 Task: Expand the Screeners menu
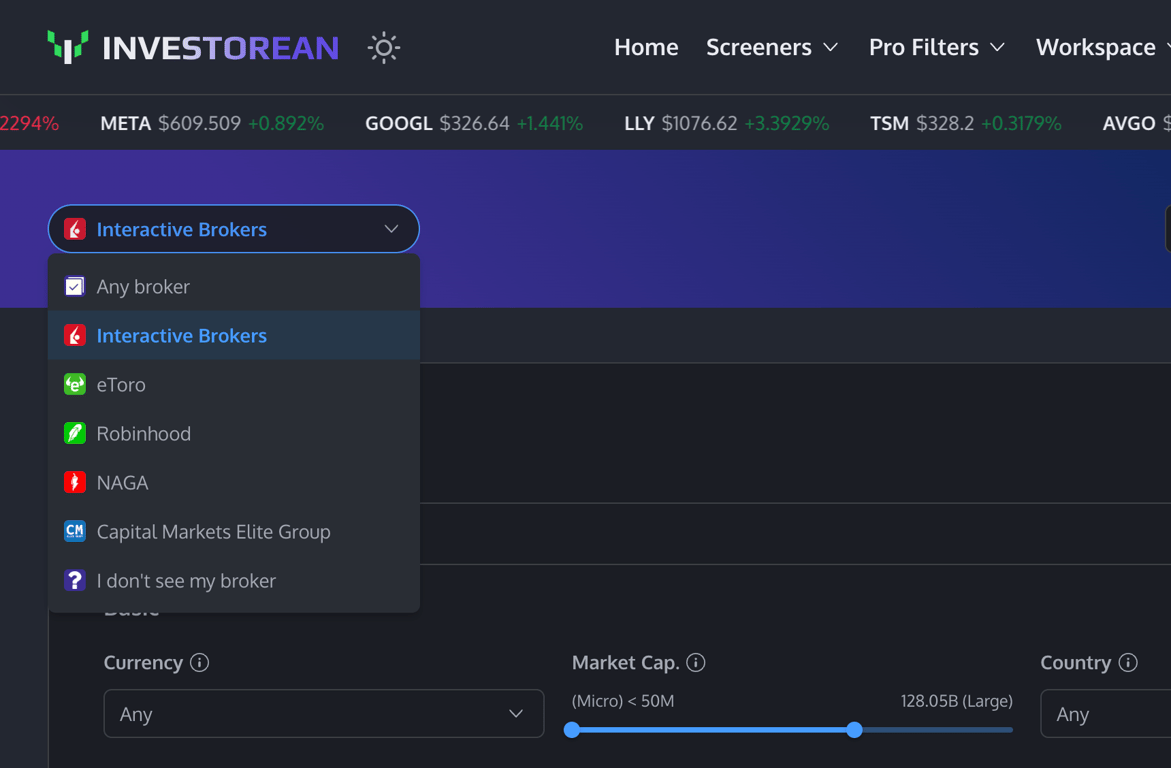pyautogui.click(x=772, y=48)
